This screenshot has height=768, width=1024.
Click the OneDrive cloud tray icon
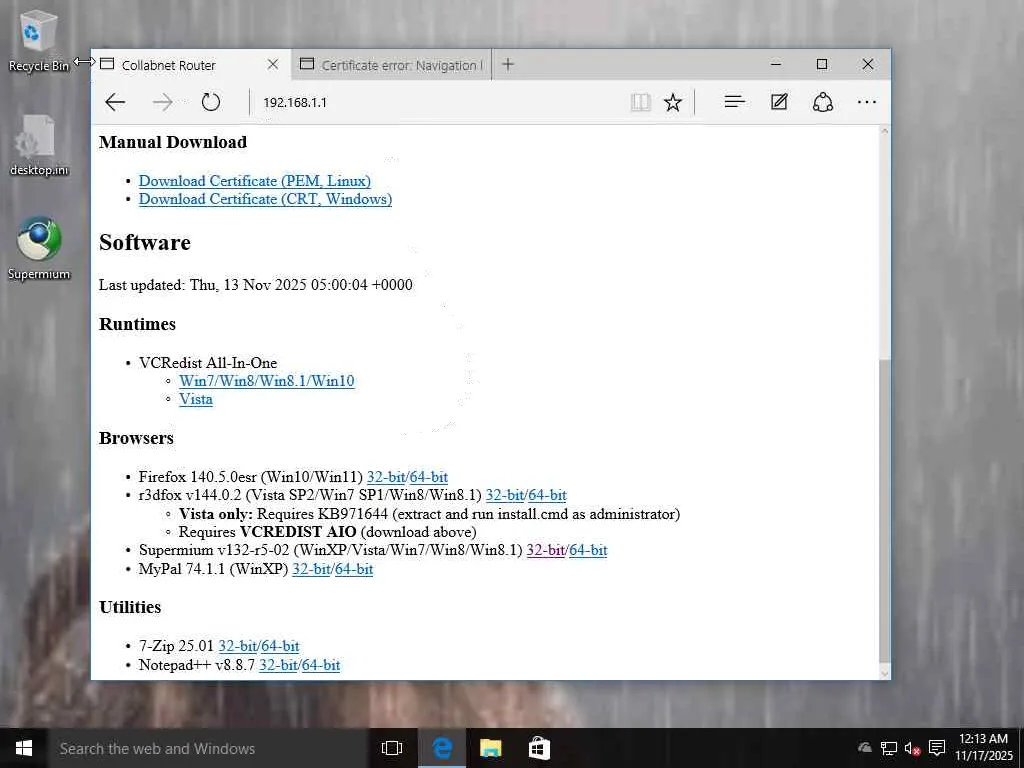[865, 748]
